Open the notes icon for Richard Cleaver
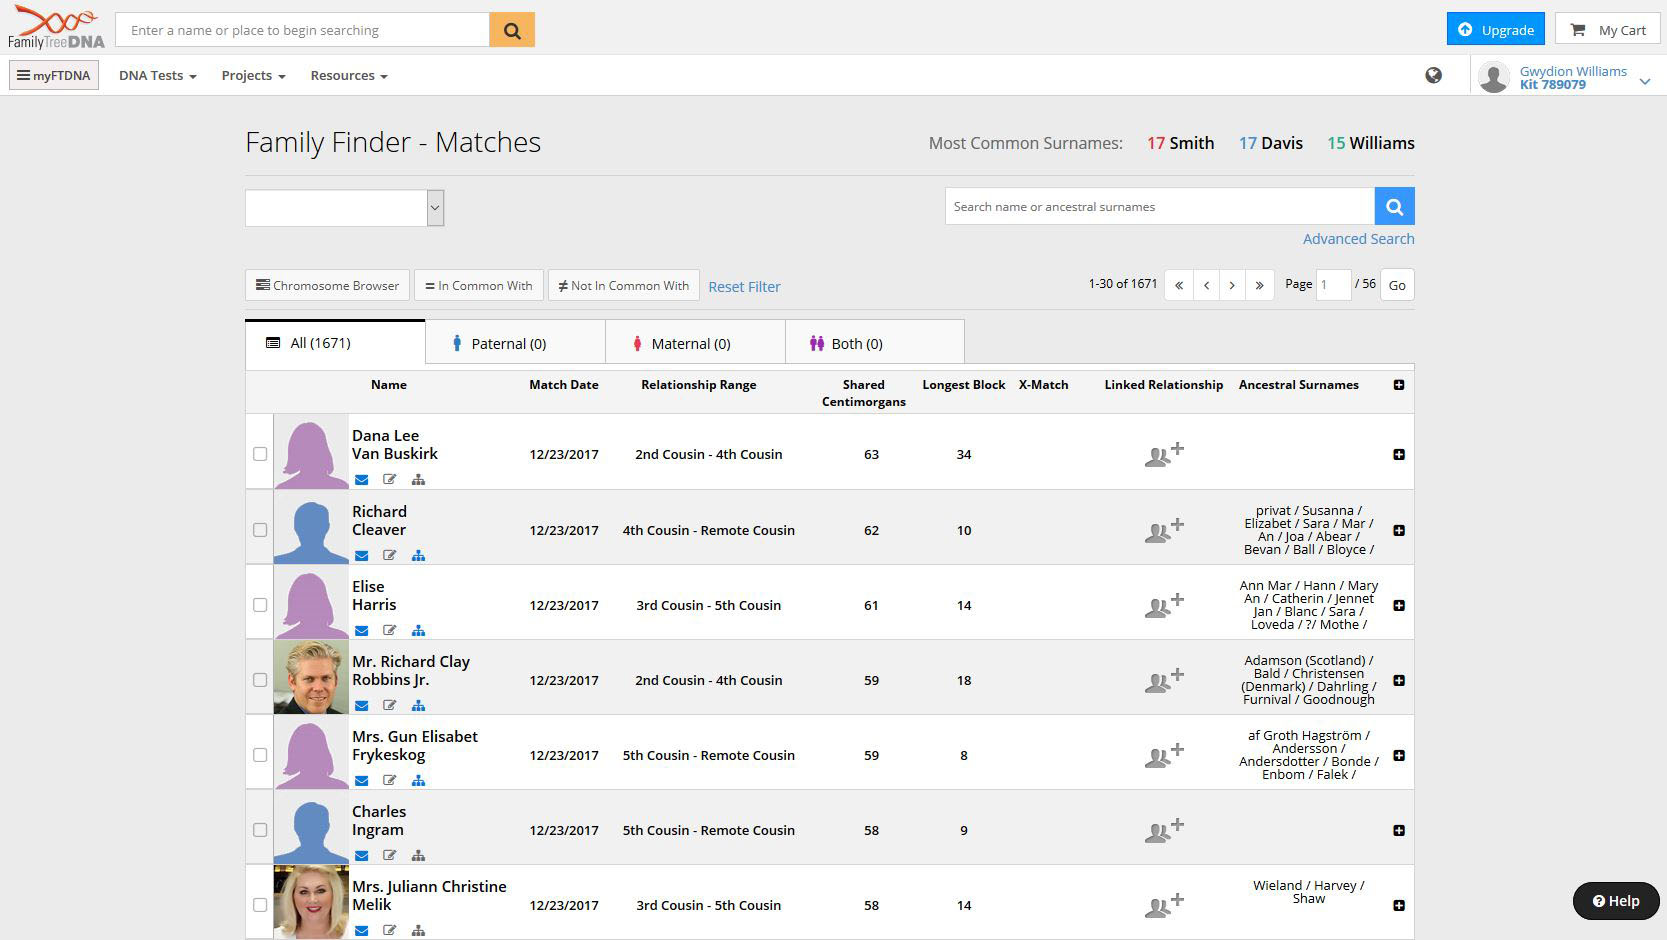The height and width of the screenshot is (940, 1667). [390, 555]
